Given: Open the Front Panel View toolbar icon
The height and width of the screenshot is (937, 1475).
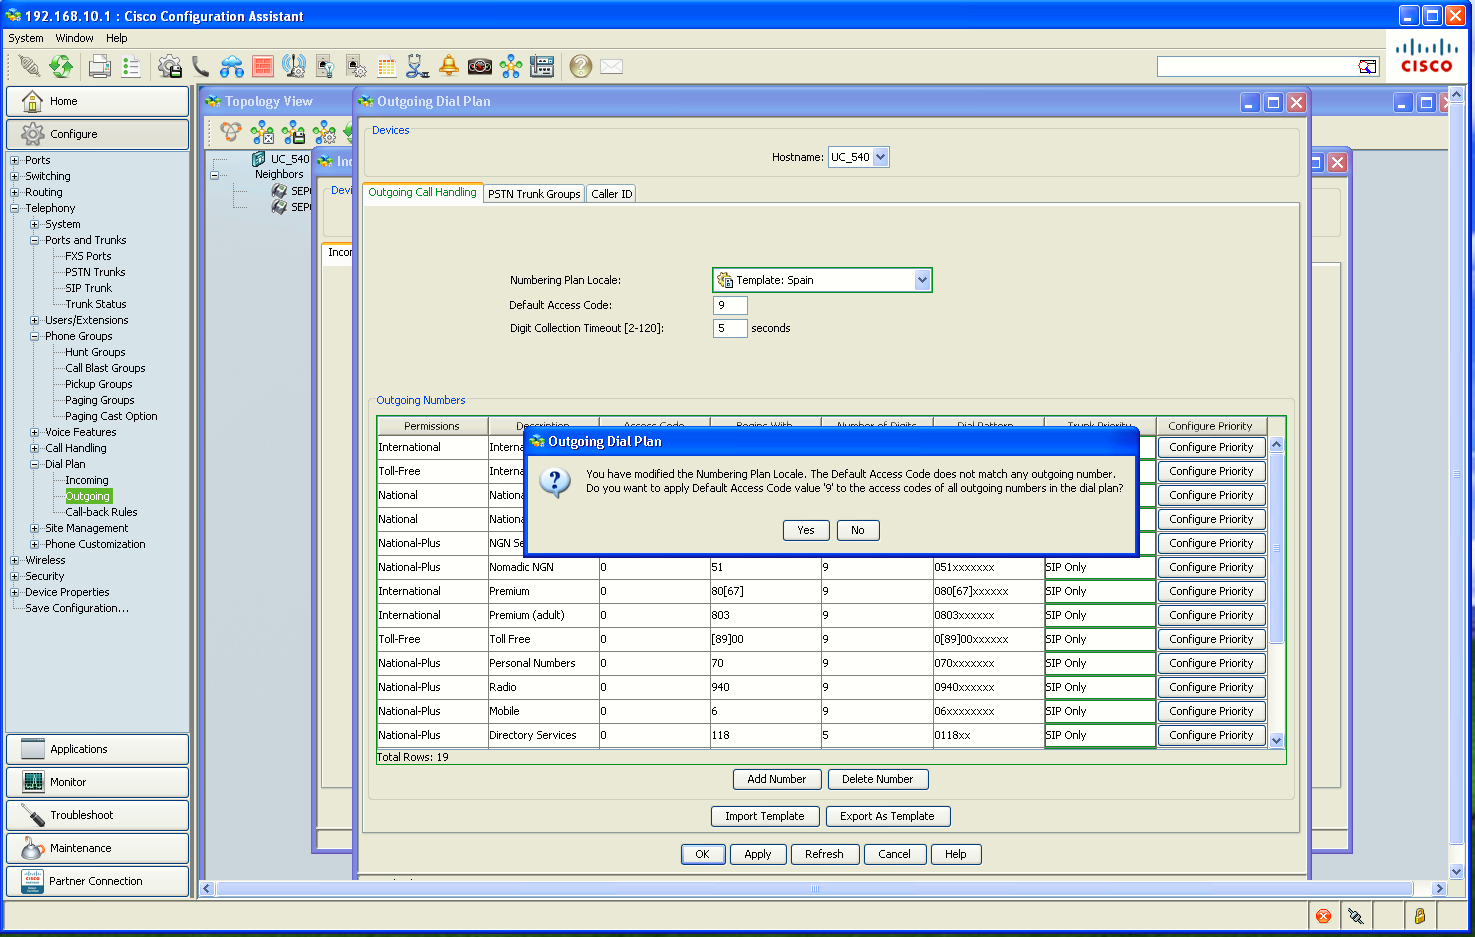Looking at the screenshot, I should coord(542,66).
